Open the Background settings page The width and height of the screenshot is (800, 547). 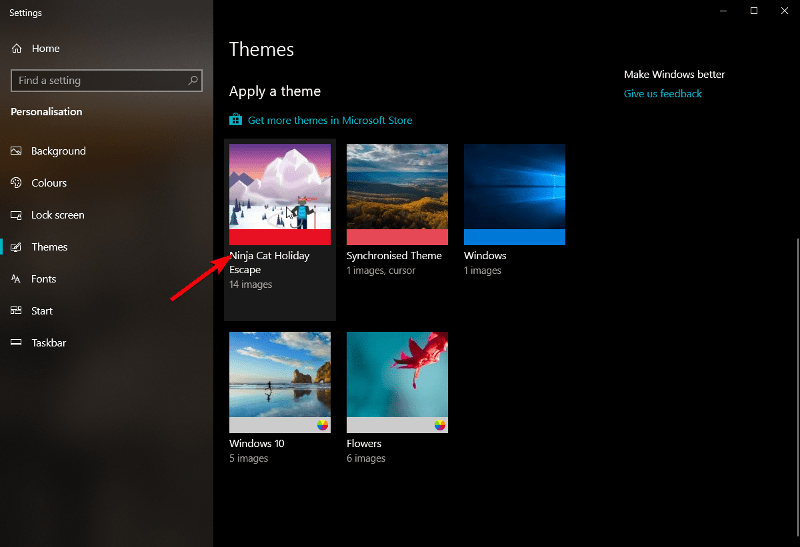(x=106, y=151)
